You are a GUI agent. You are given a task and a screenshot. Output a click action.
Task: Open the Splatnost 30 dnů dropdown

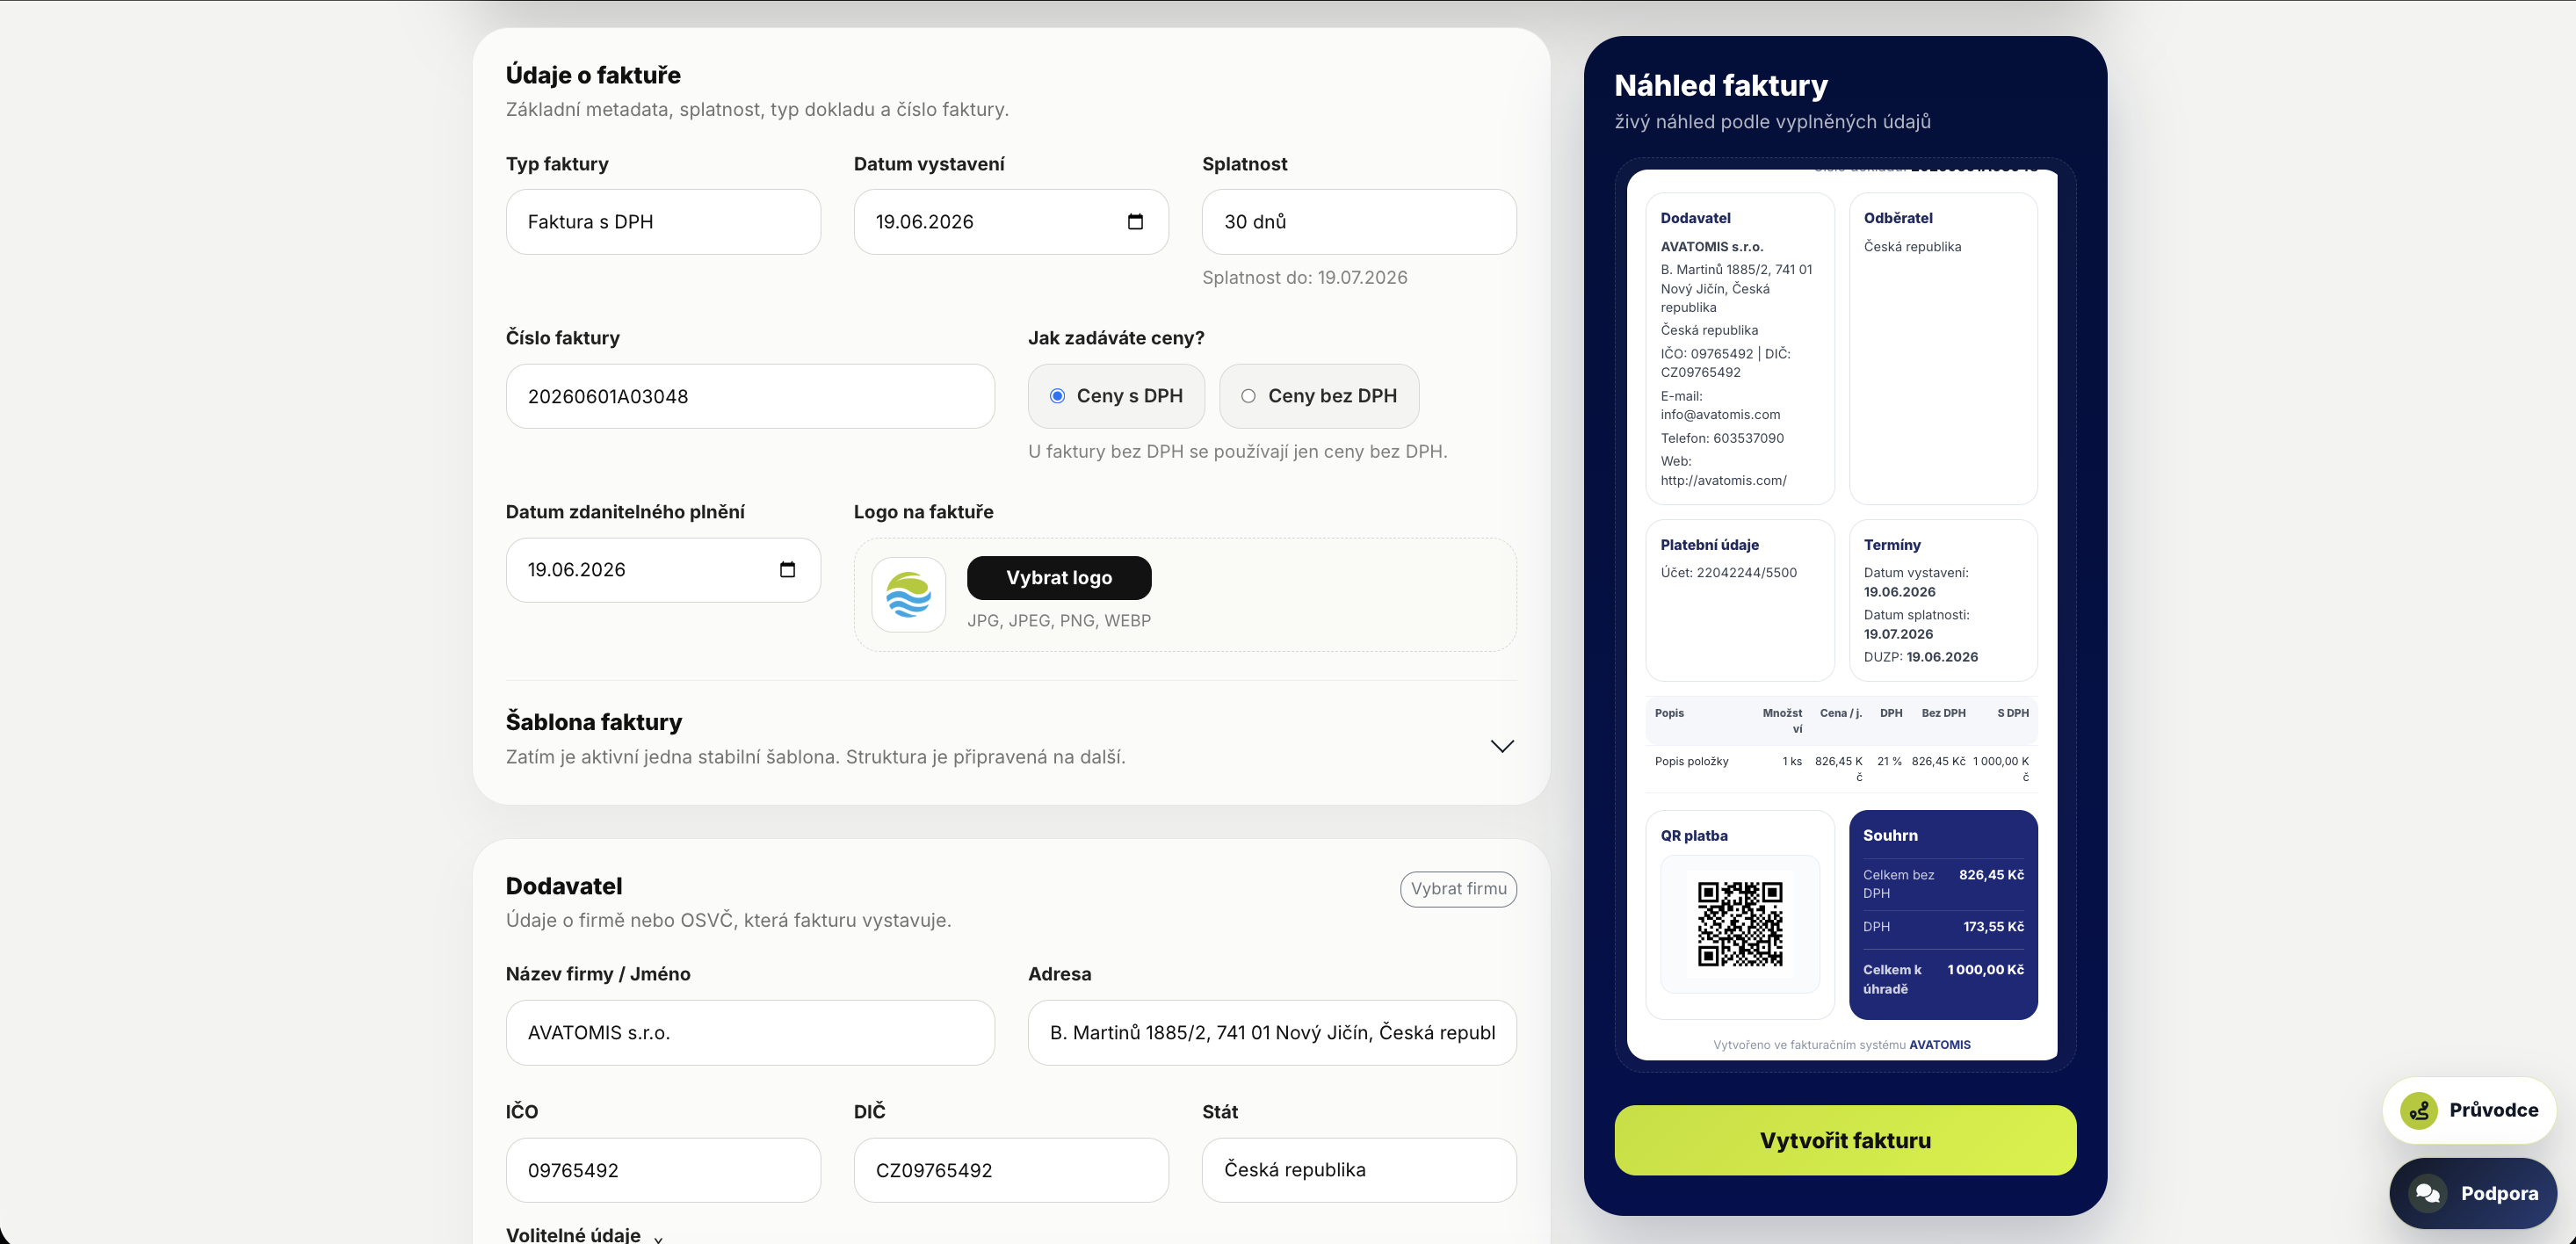click(x=1359, y=222)
